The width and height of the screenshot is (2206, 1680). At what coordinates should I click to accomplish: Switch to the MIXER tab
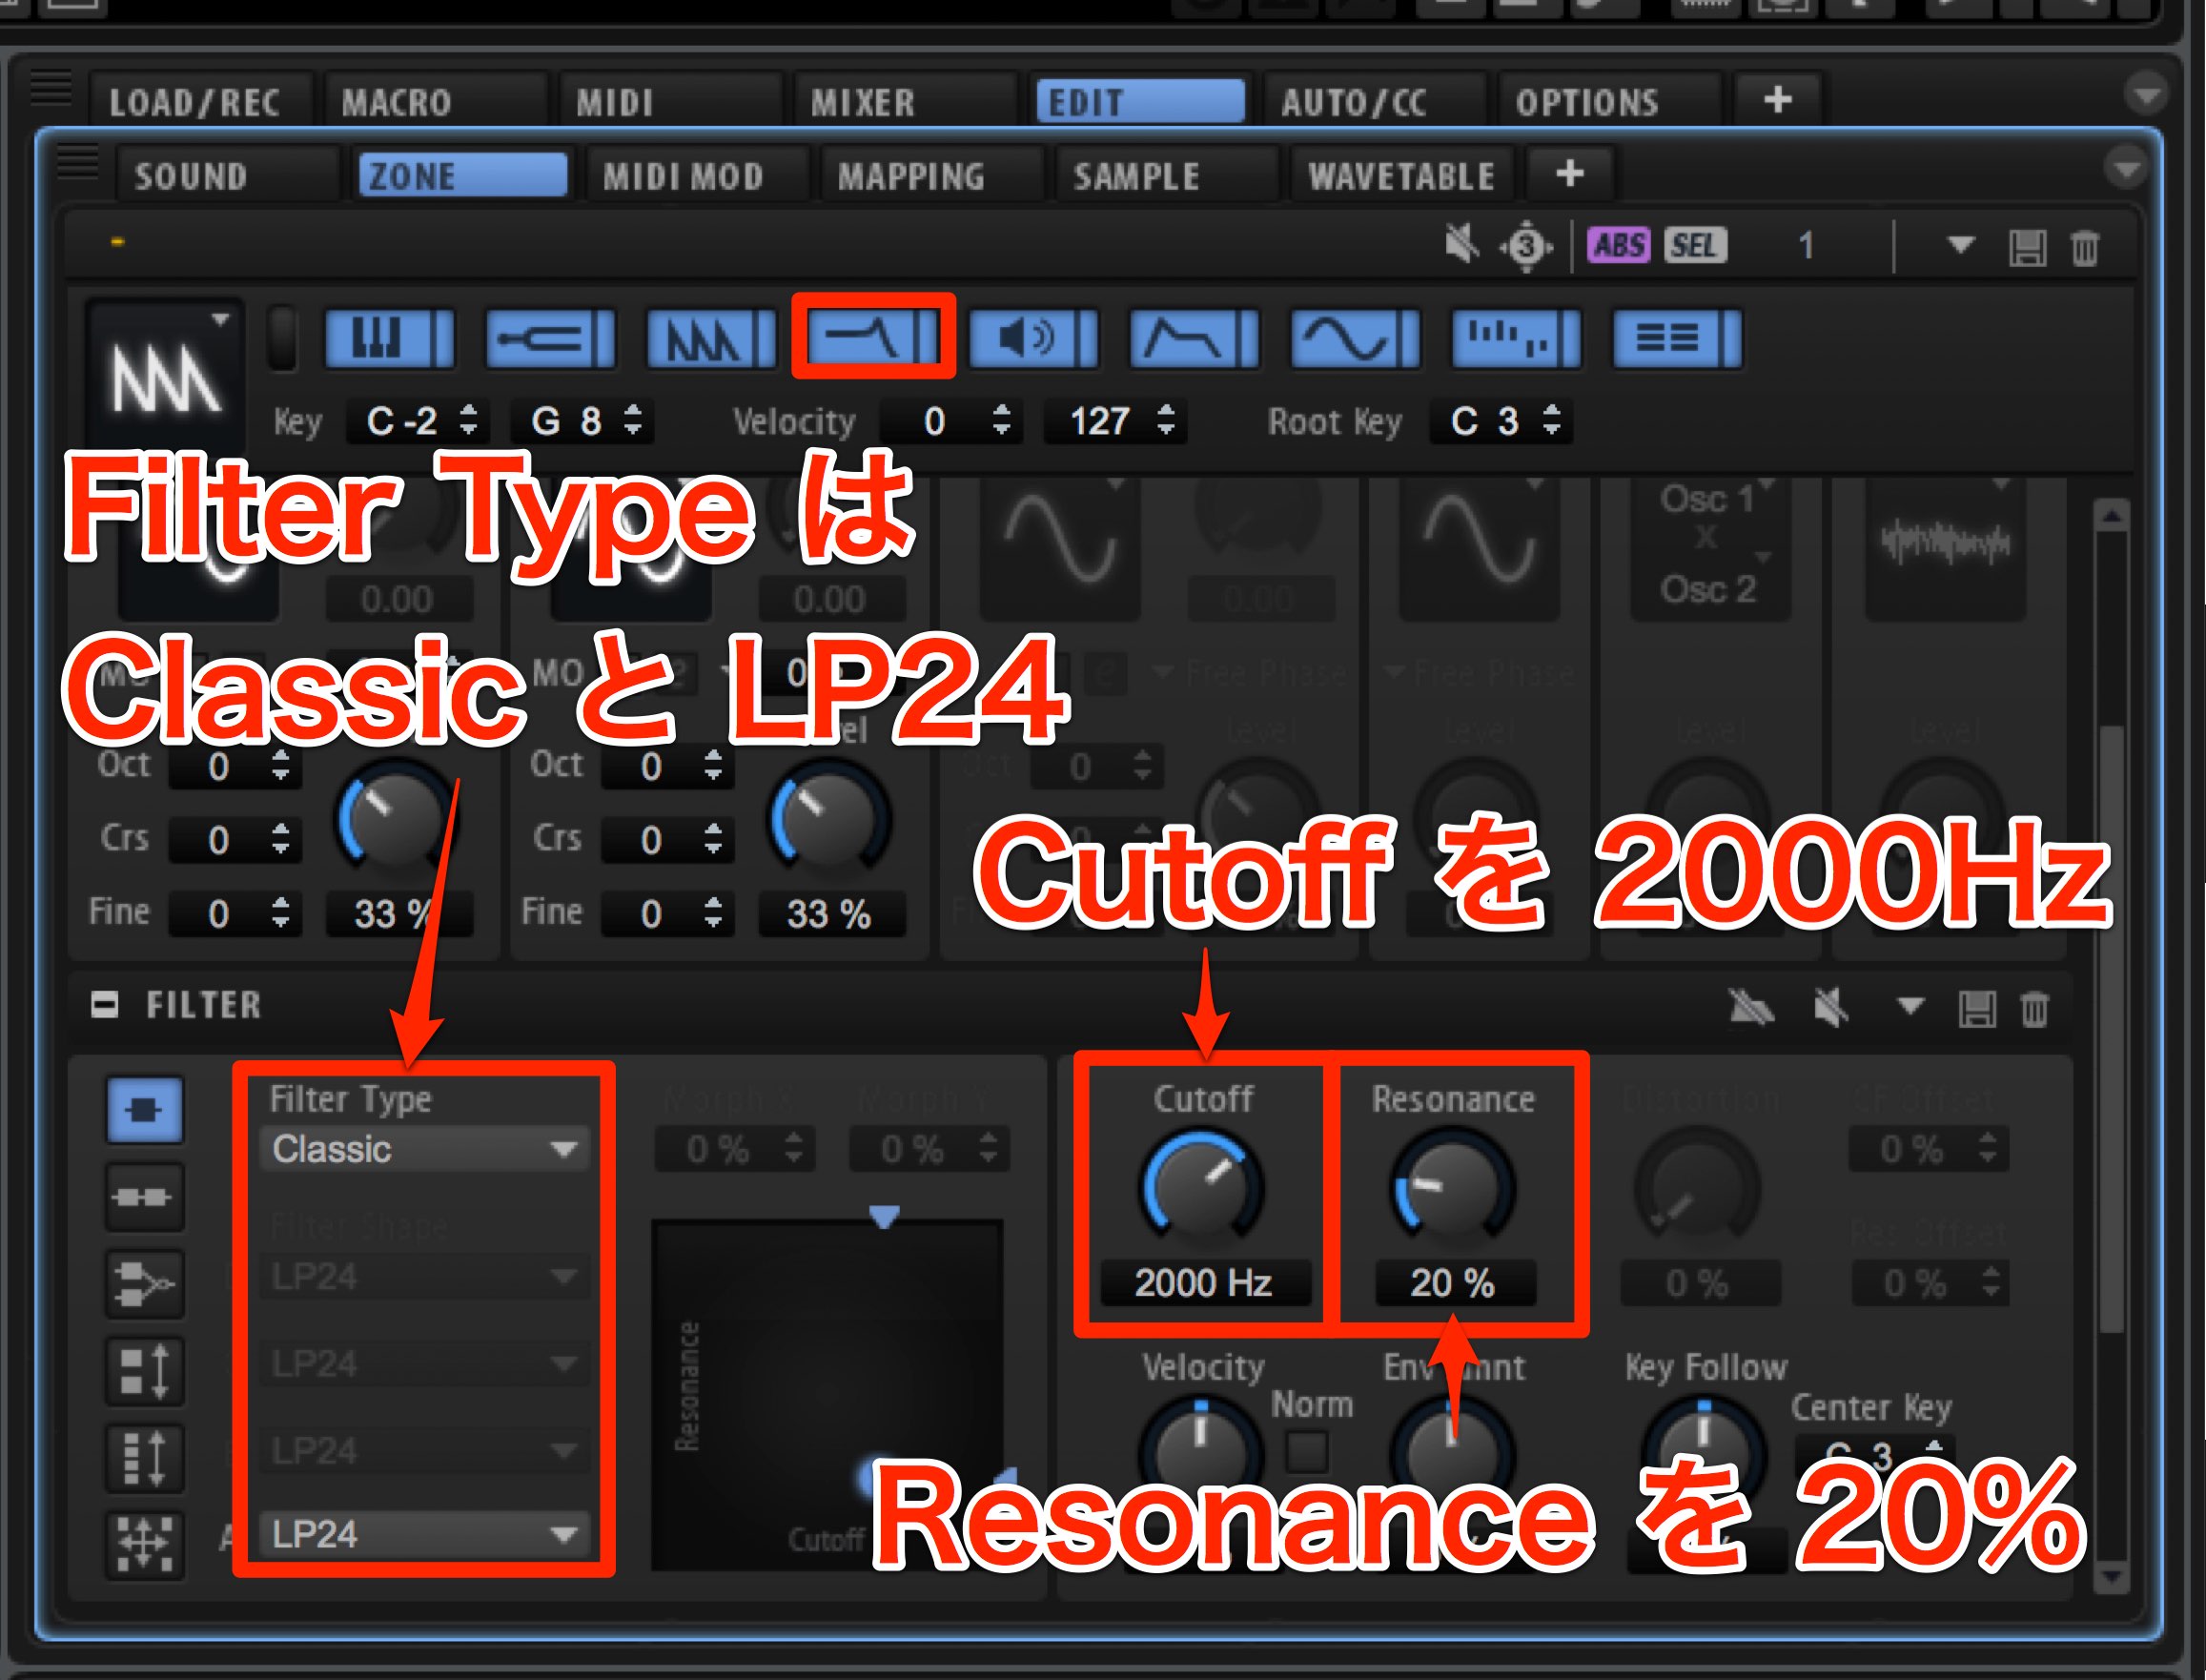coord(905,102)
